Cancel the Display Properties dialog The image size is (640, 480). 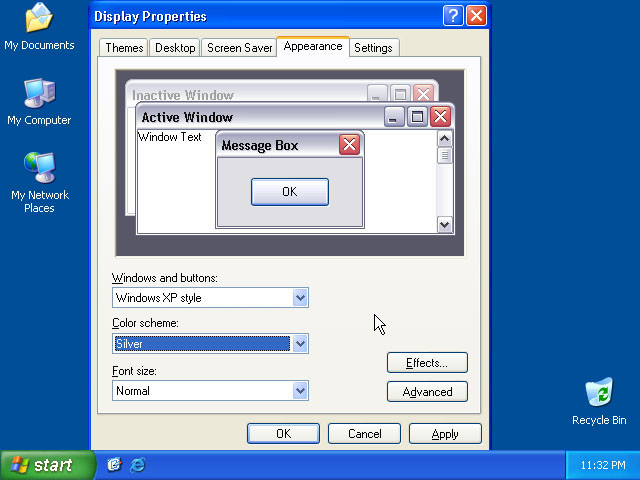364,433
